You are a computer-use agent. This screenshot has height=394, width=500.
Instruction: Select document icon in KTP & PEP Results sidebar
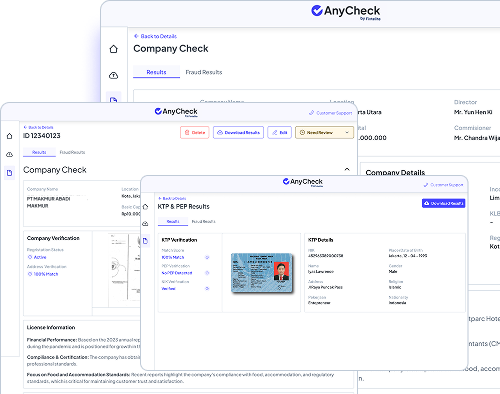(x=145, y=241)
